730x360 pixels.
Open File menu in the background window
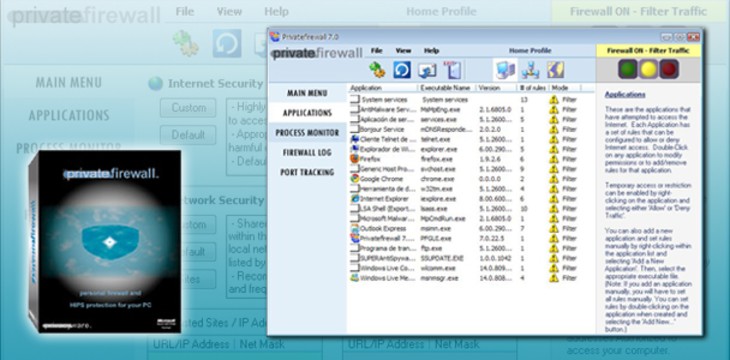pyautogui.click(x=185, y=12)
